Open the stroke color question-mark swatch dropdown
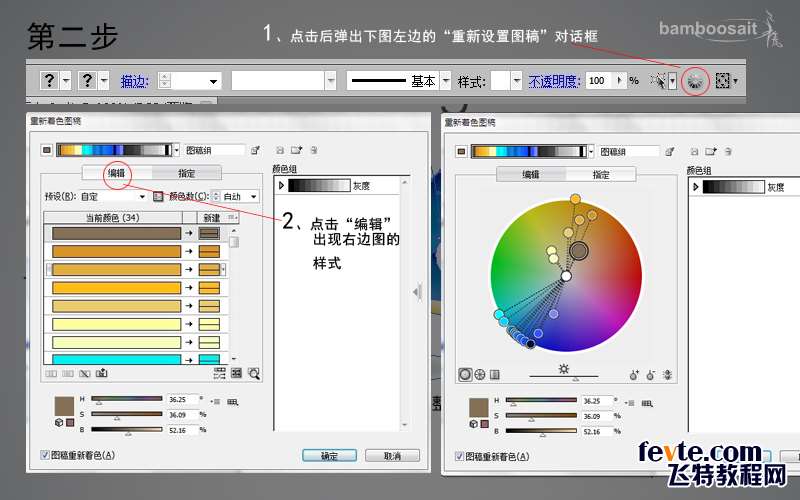800x500 pixels. pyautogui.click(x=104, y=81)
